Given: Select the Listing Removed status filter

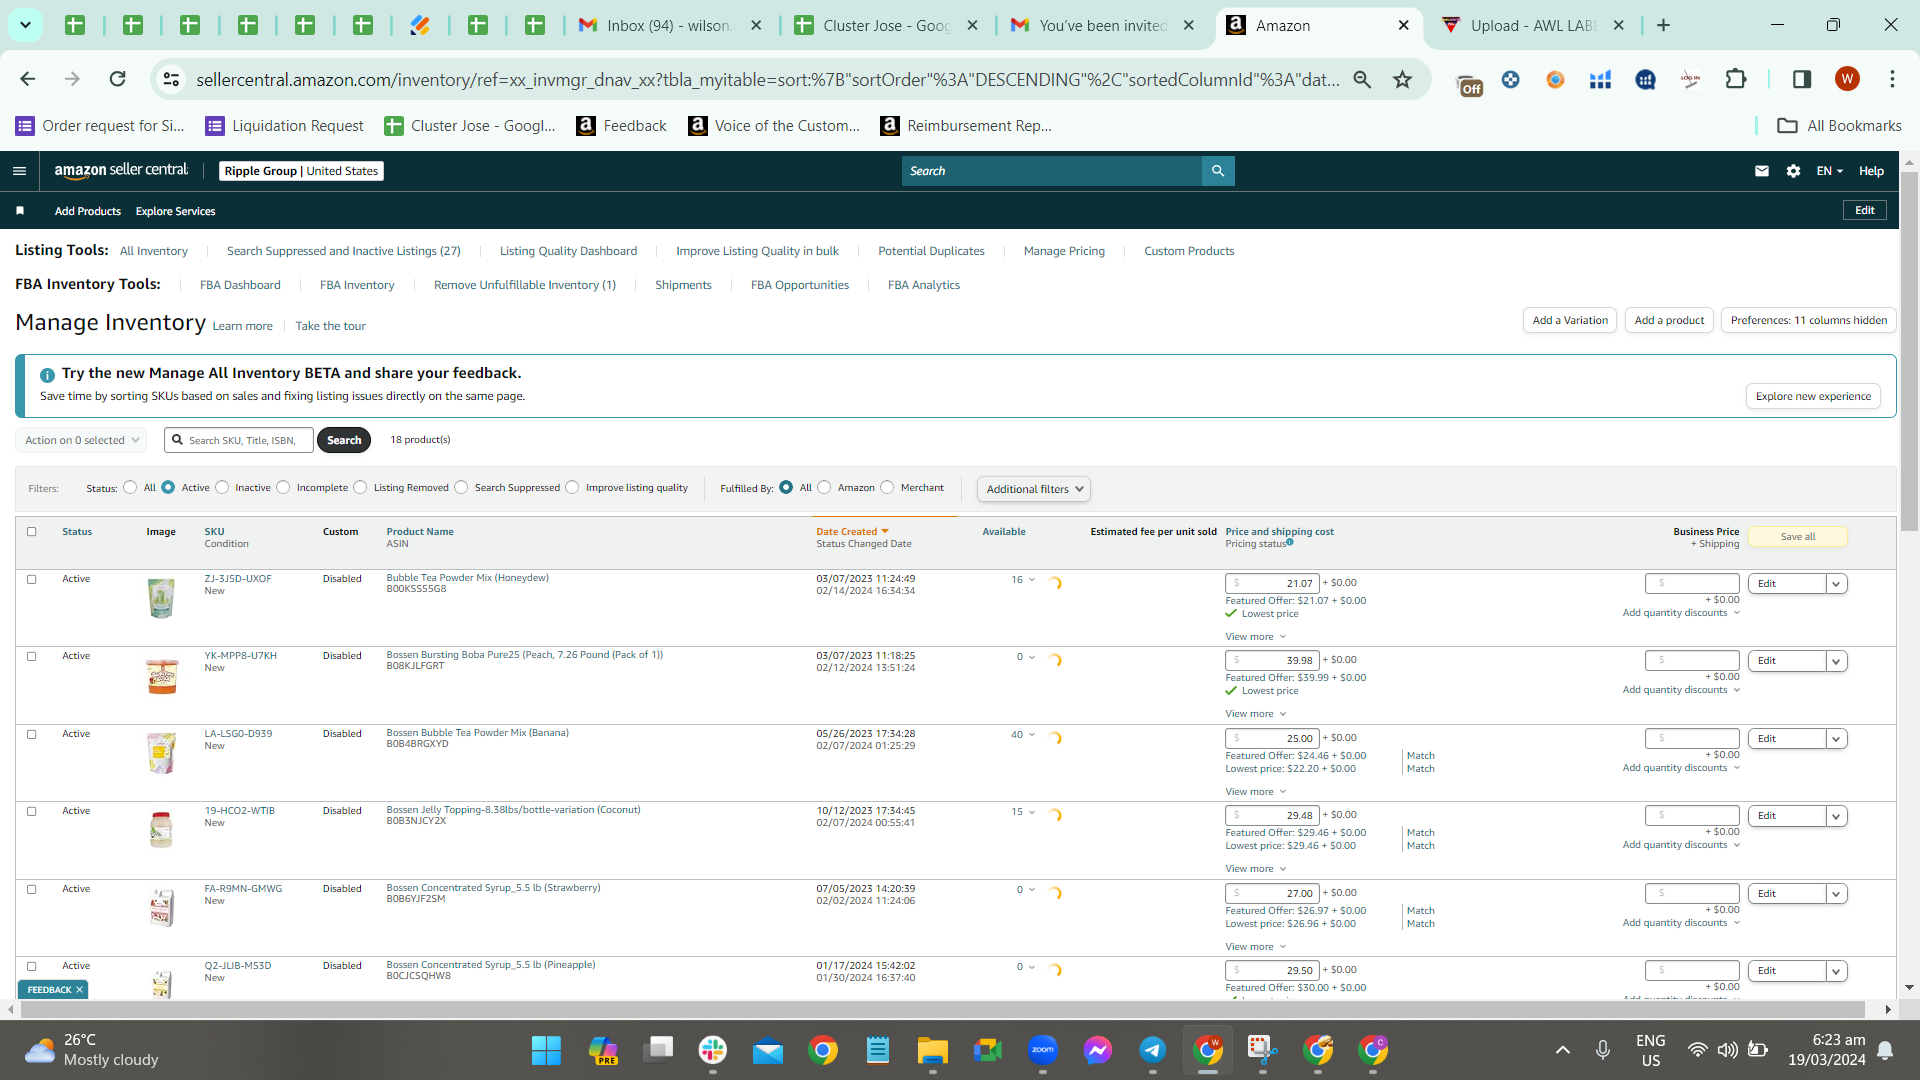Looking at the screenshot, I should pyautogui.click(x=360, y=488).
